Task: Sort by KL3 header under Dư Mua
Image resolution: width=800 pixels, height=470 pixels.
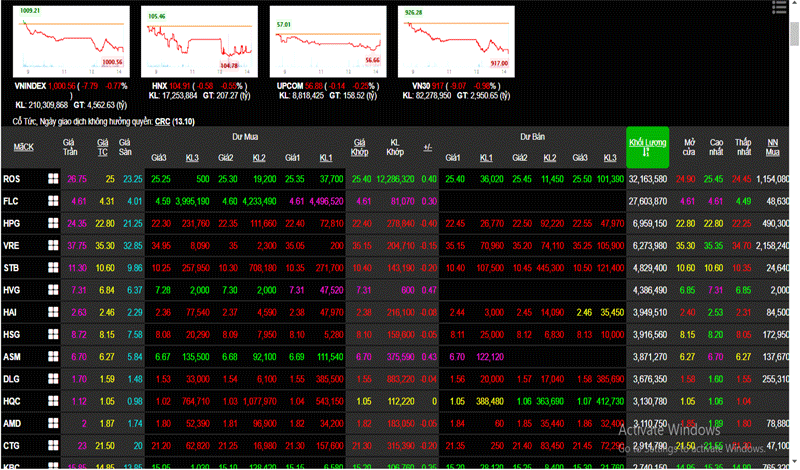Action: point(192,158)
